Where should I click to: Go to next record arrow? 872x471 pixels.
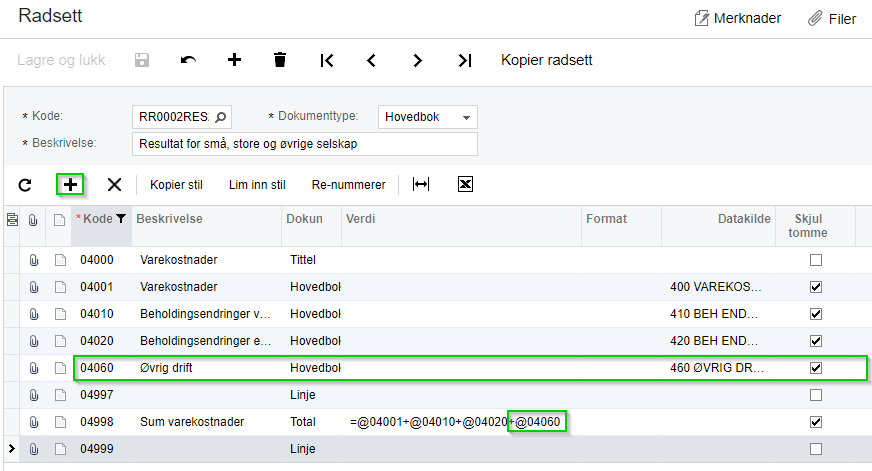418,60
